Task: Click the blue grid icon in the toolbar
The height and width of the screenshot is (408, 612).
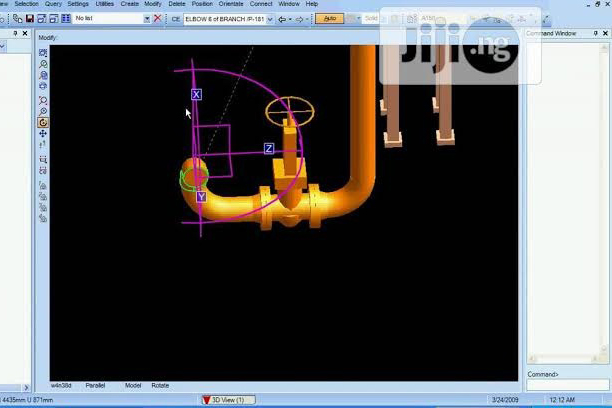Action: (x=66, y=18)
